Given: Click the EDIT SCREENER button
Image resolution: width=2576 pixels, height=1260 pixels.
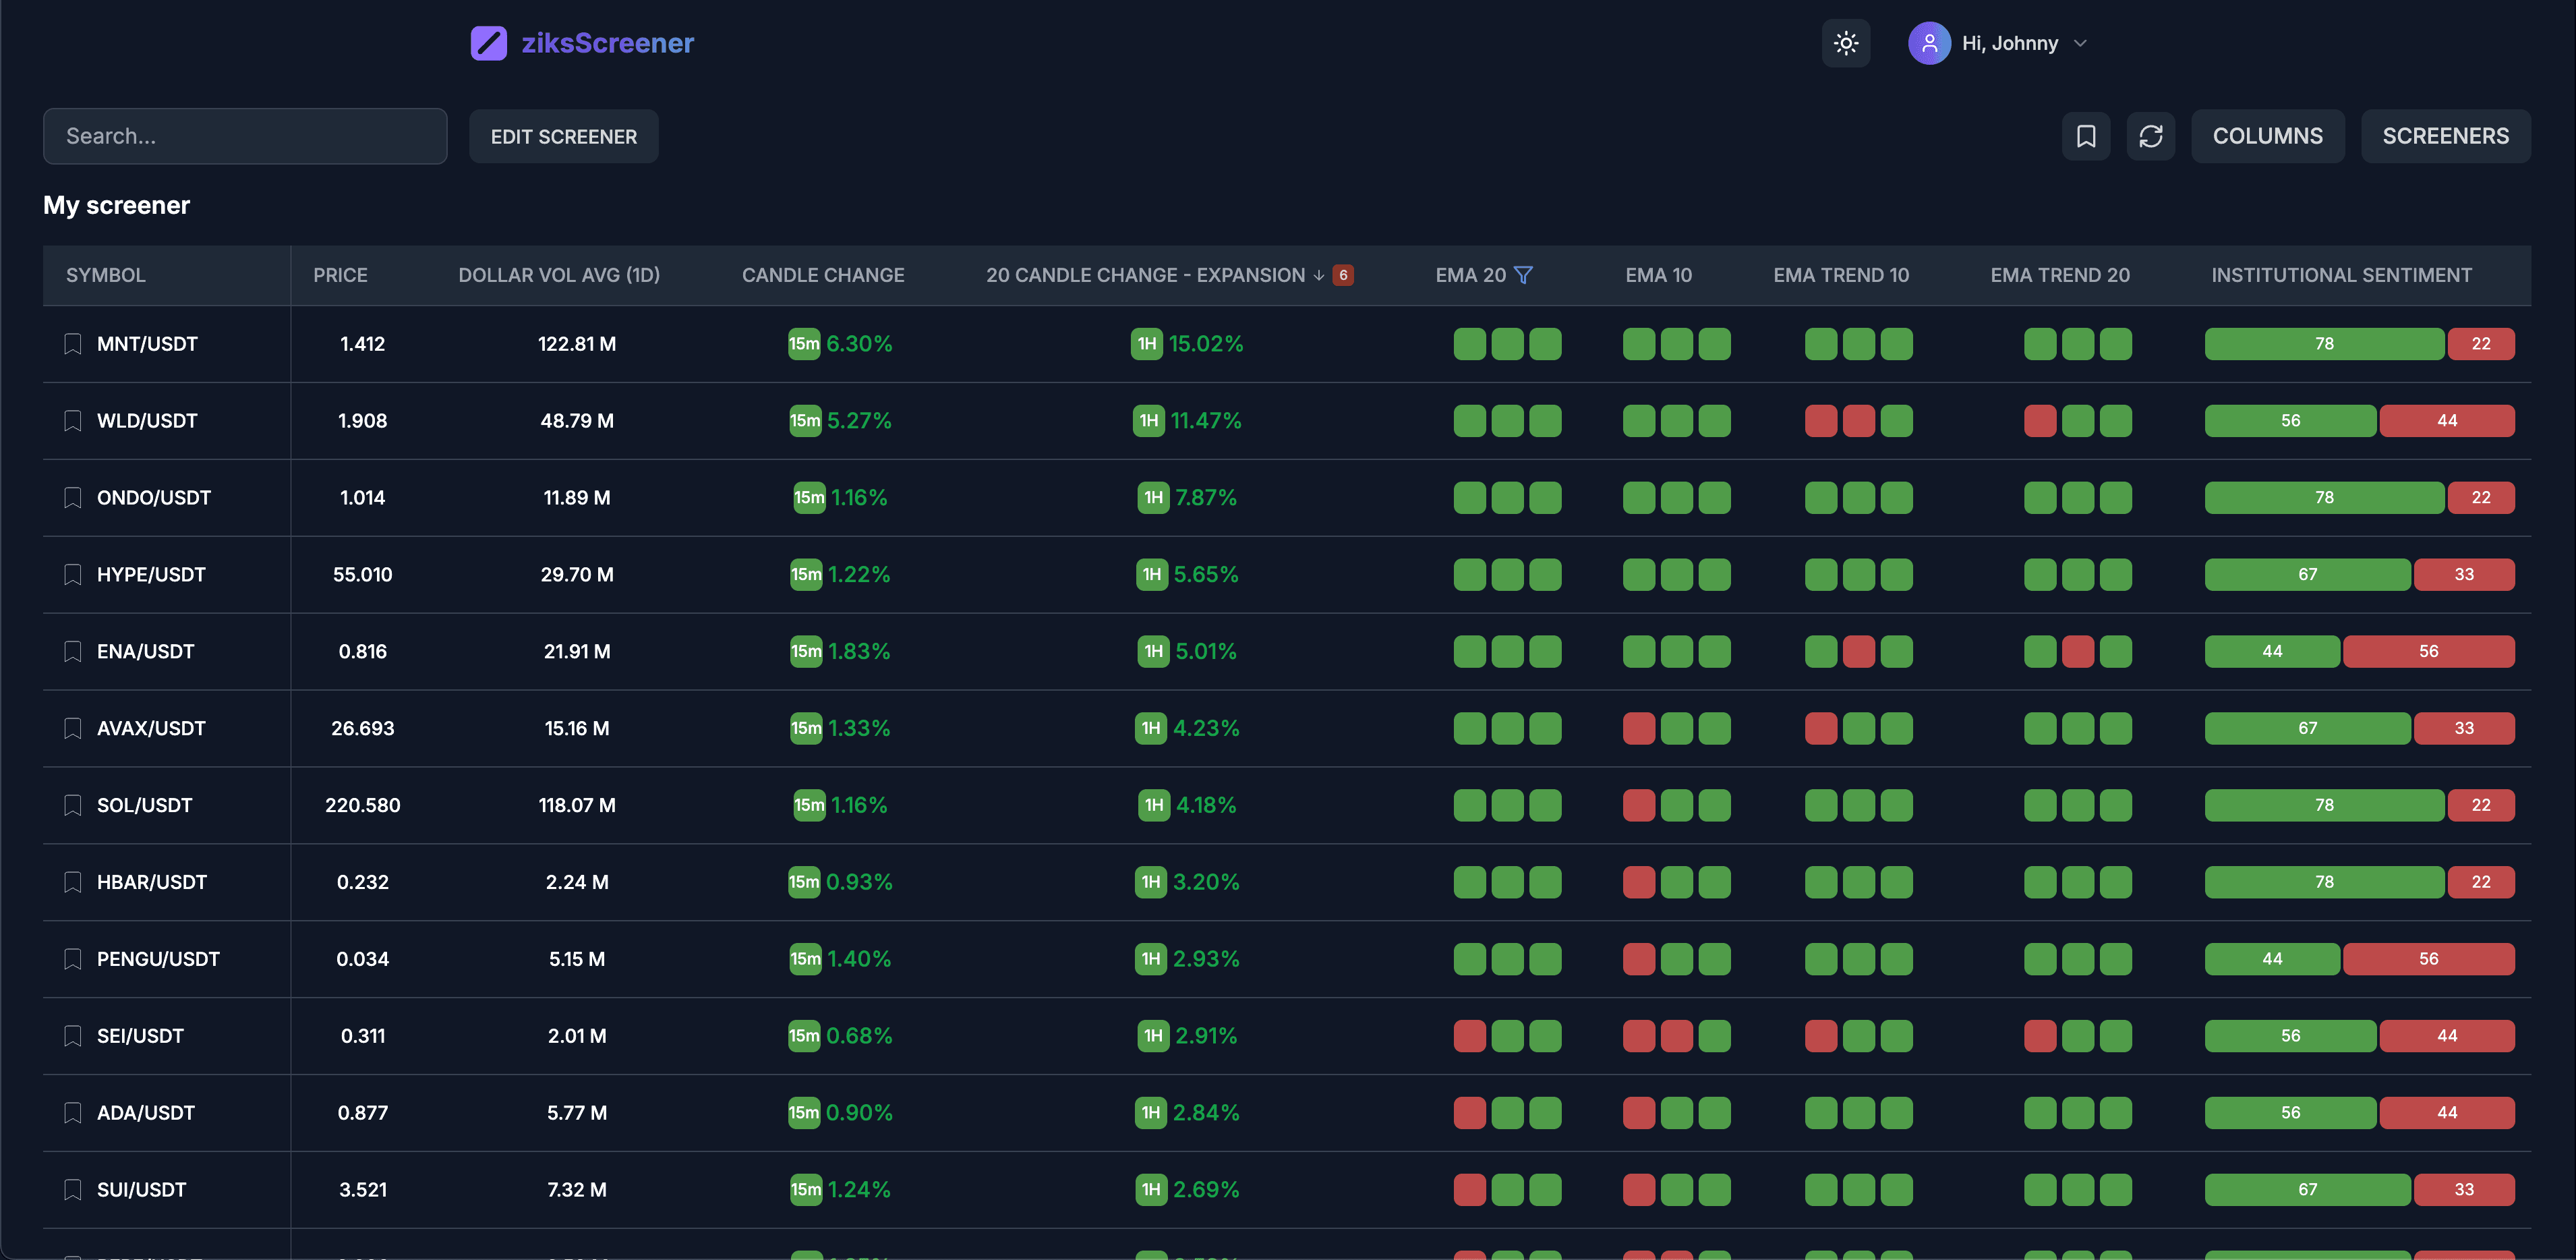Looking at the screenshot, I should (x=563, y=137).
